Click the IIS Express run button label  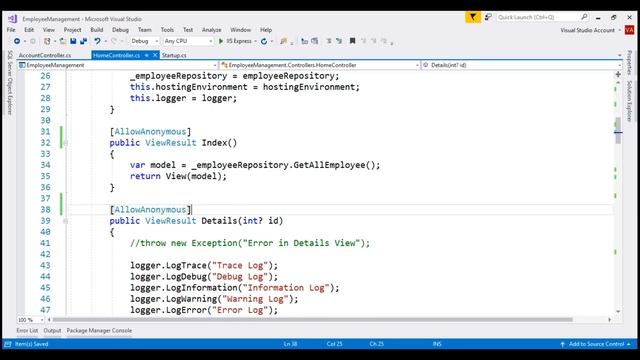239,41
